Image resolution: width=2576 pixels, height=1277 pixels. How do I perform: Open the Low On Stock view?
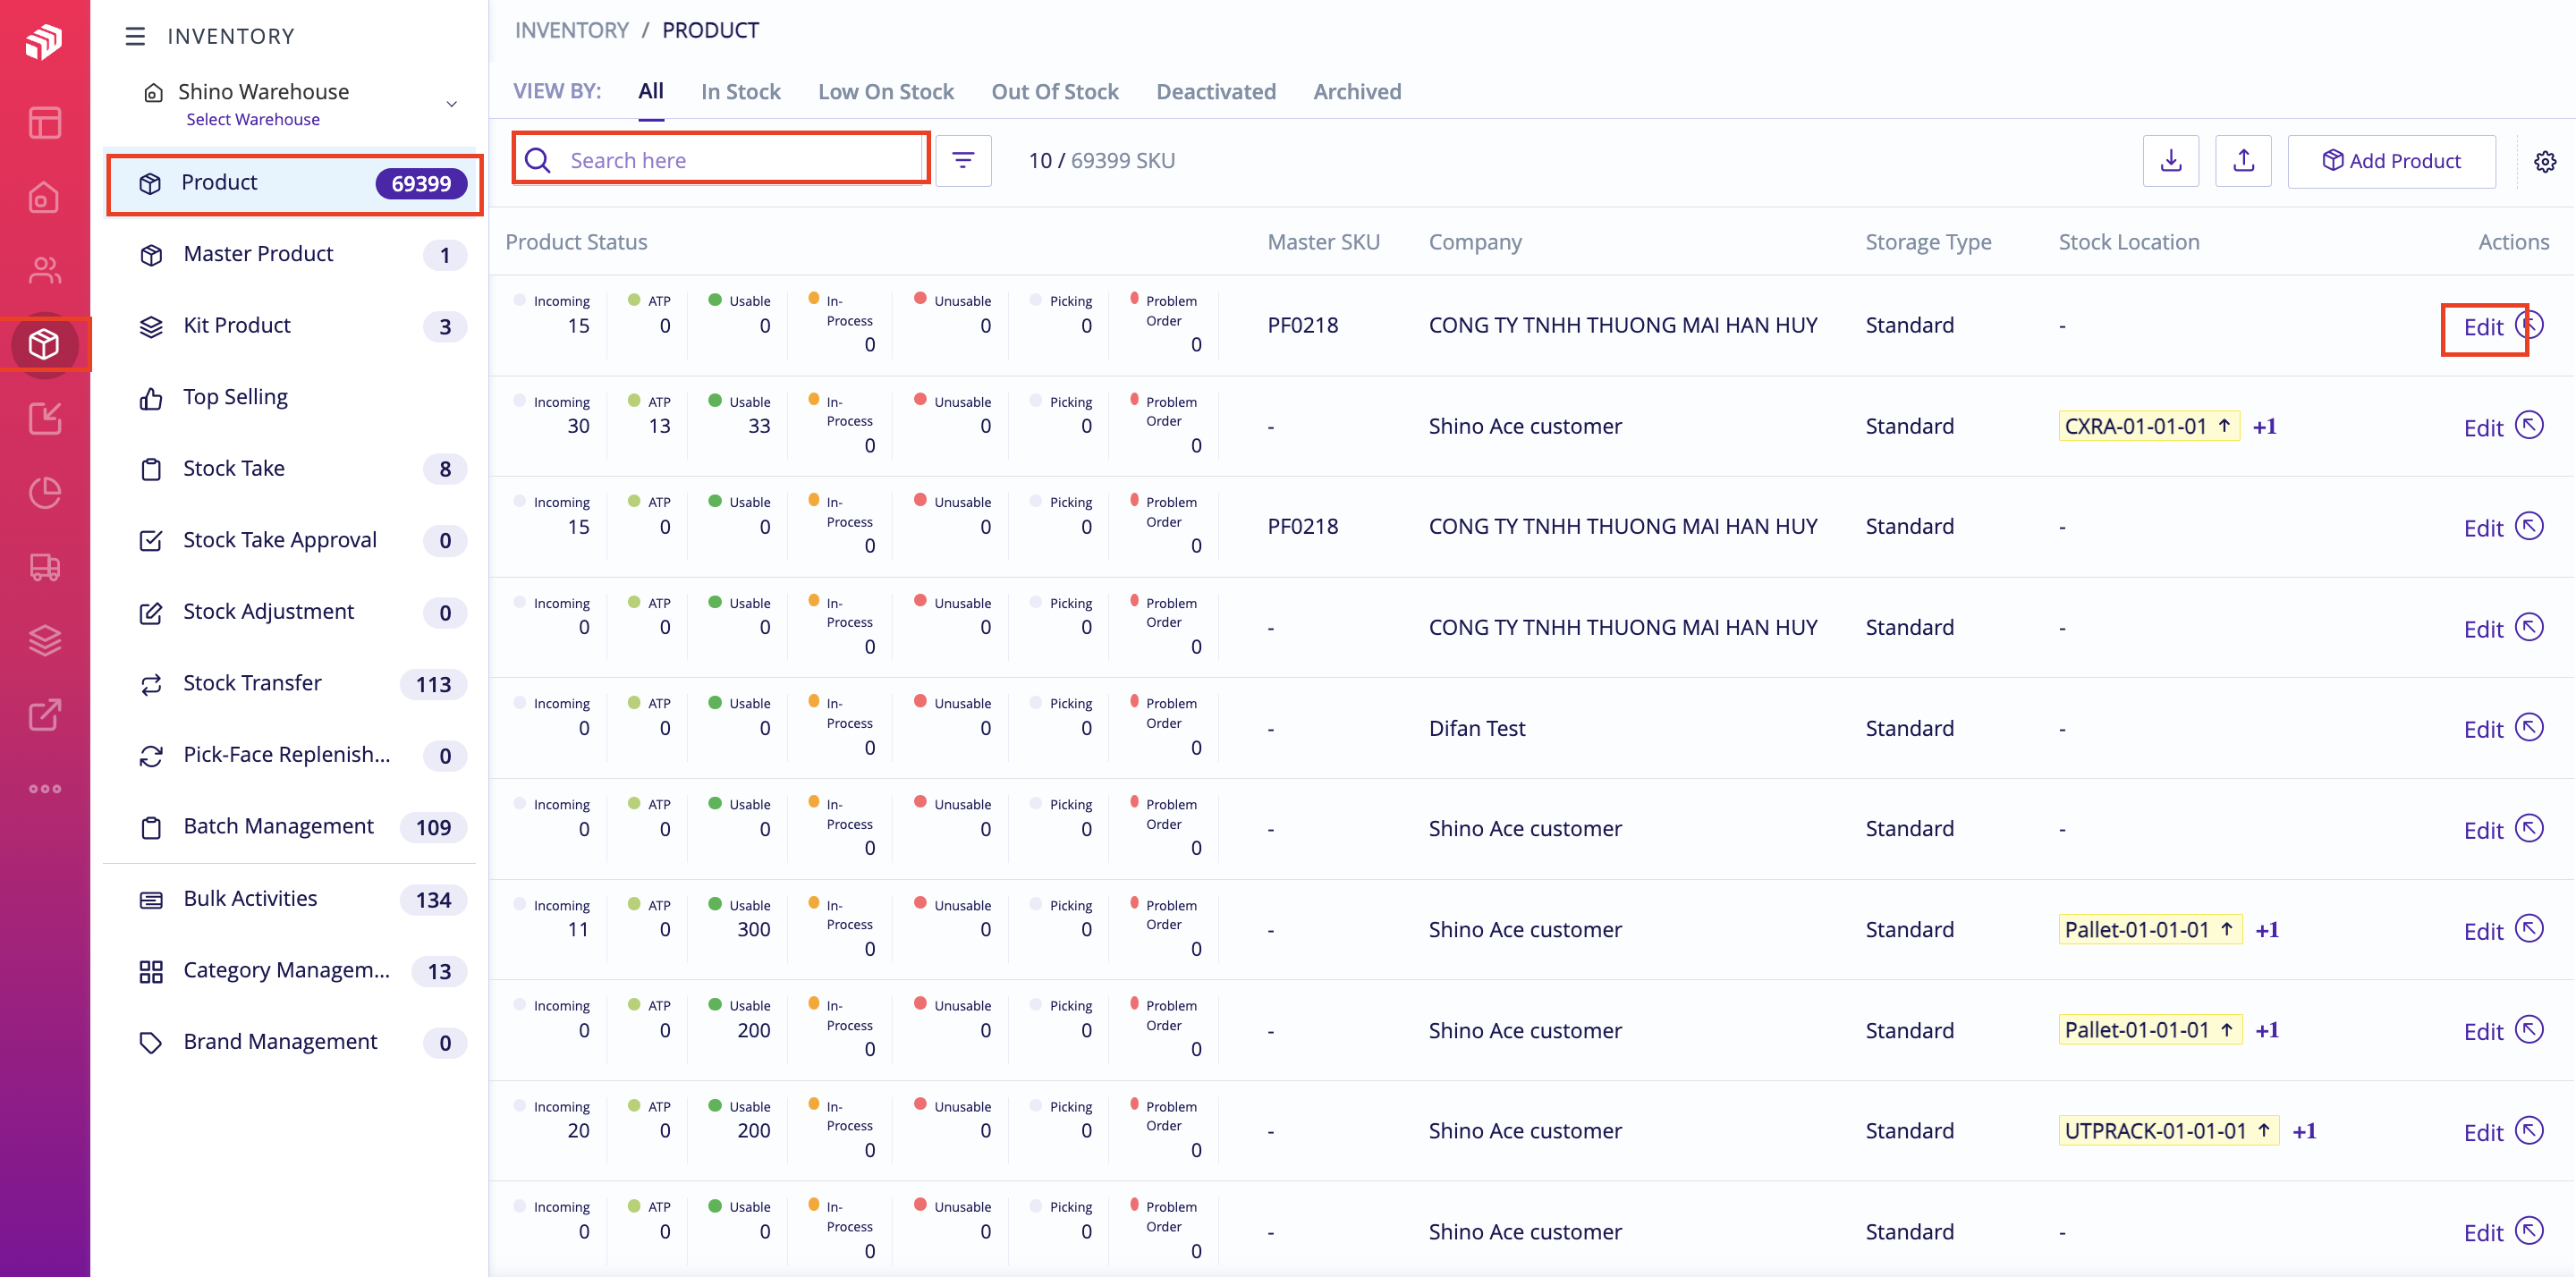[x=886, y=91]
